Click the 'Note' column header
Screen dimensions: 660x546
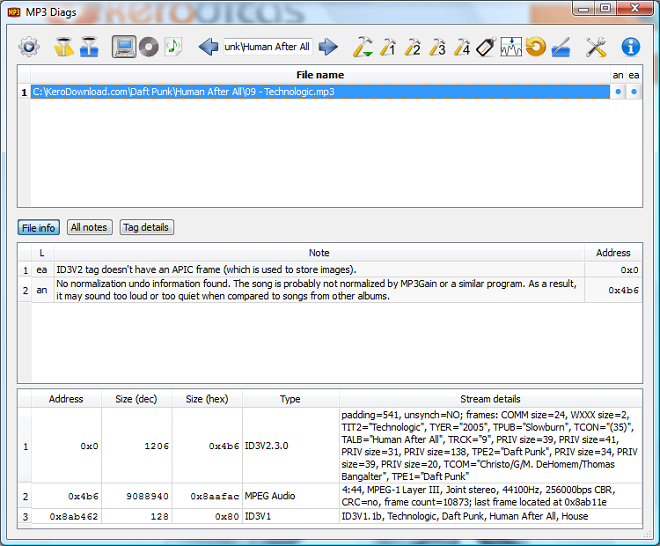319,253
